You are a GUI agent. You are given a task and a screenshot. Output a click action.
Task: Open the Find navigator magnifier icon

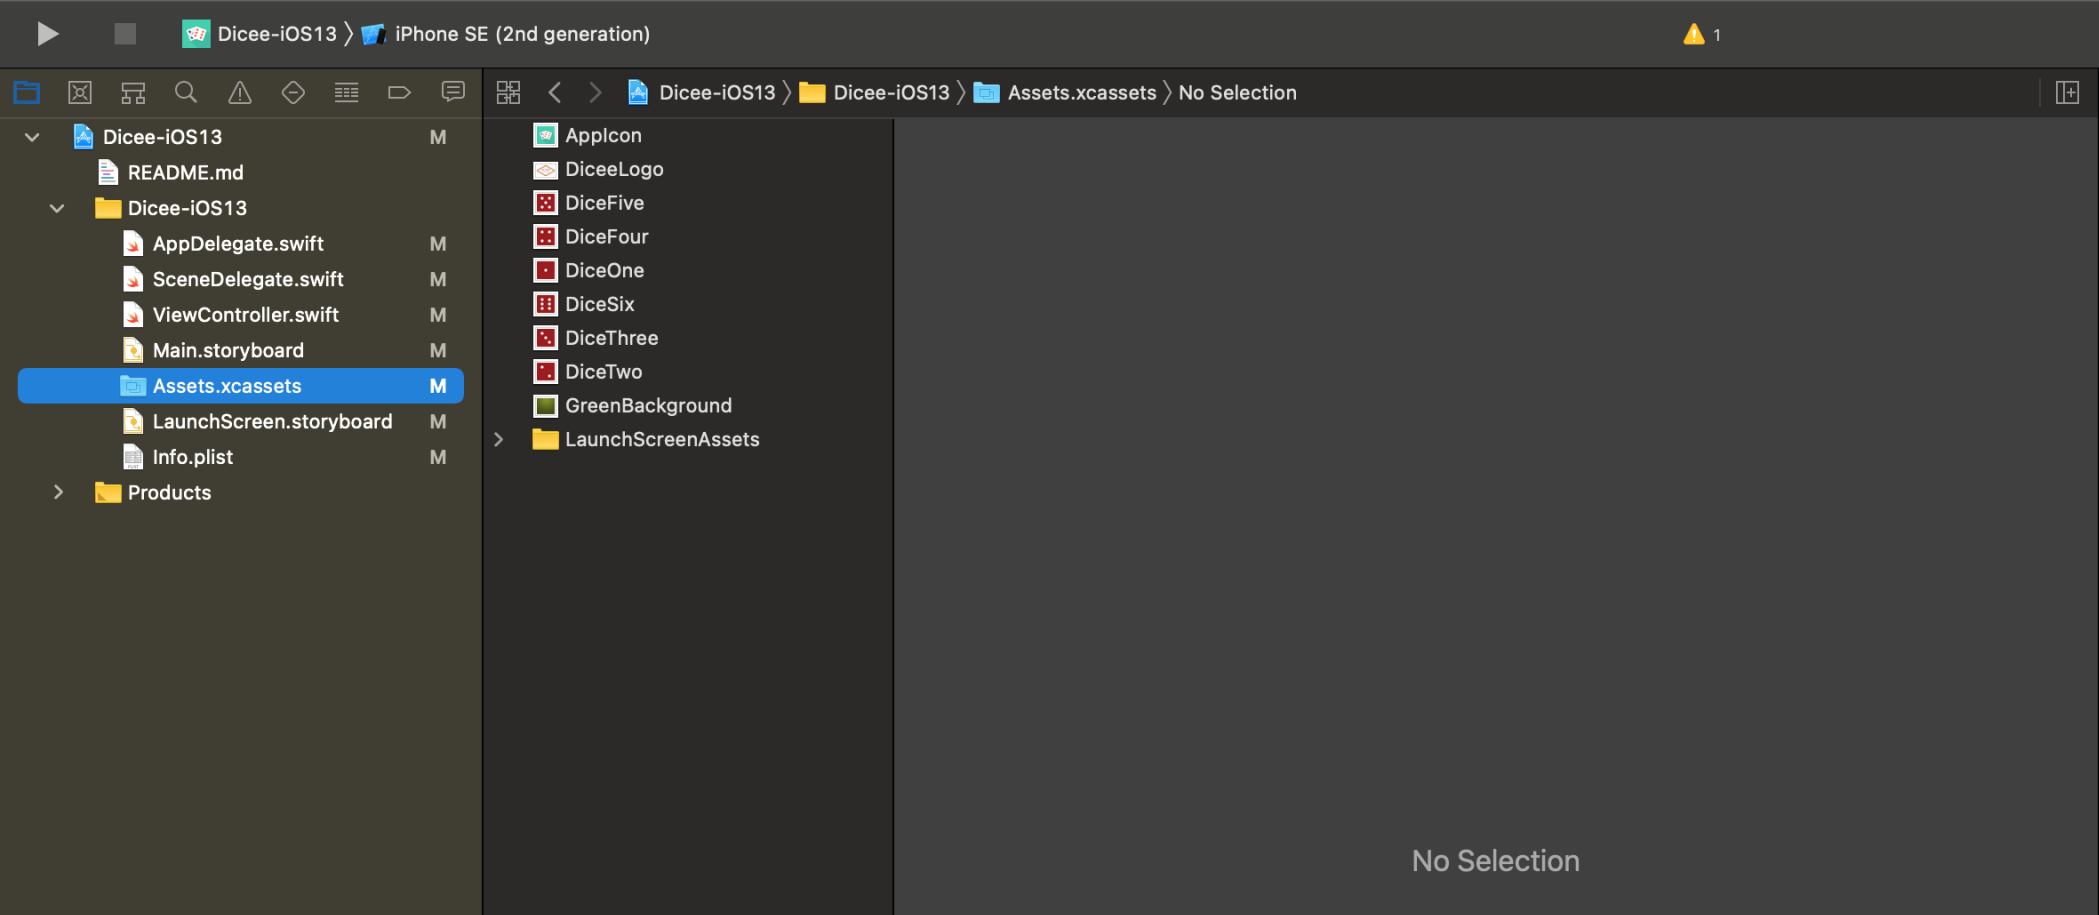(x=186, y=93)
